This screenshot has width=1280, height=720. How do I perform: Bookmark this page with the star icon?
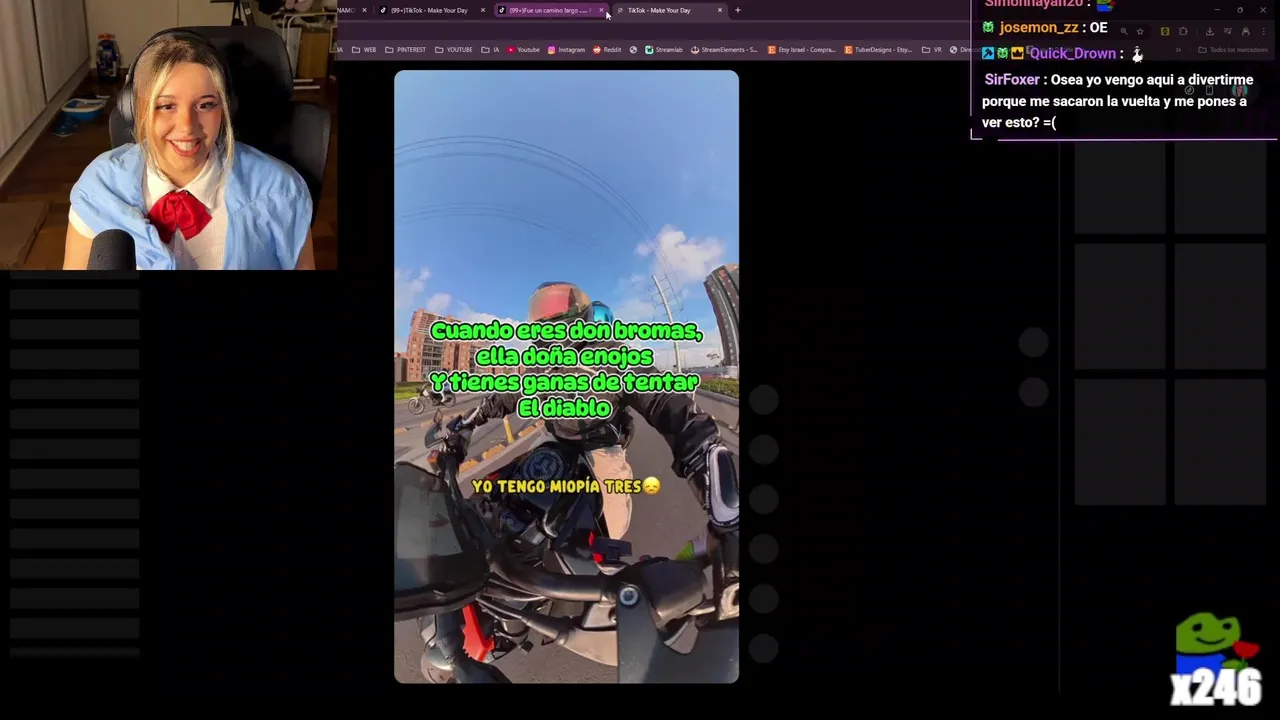pyautogui.click(x=1140, y=31)
